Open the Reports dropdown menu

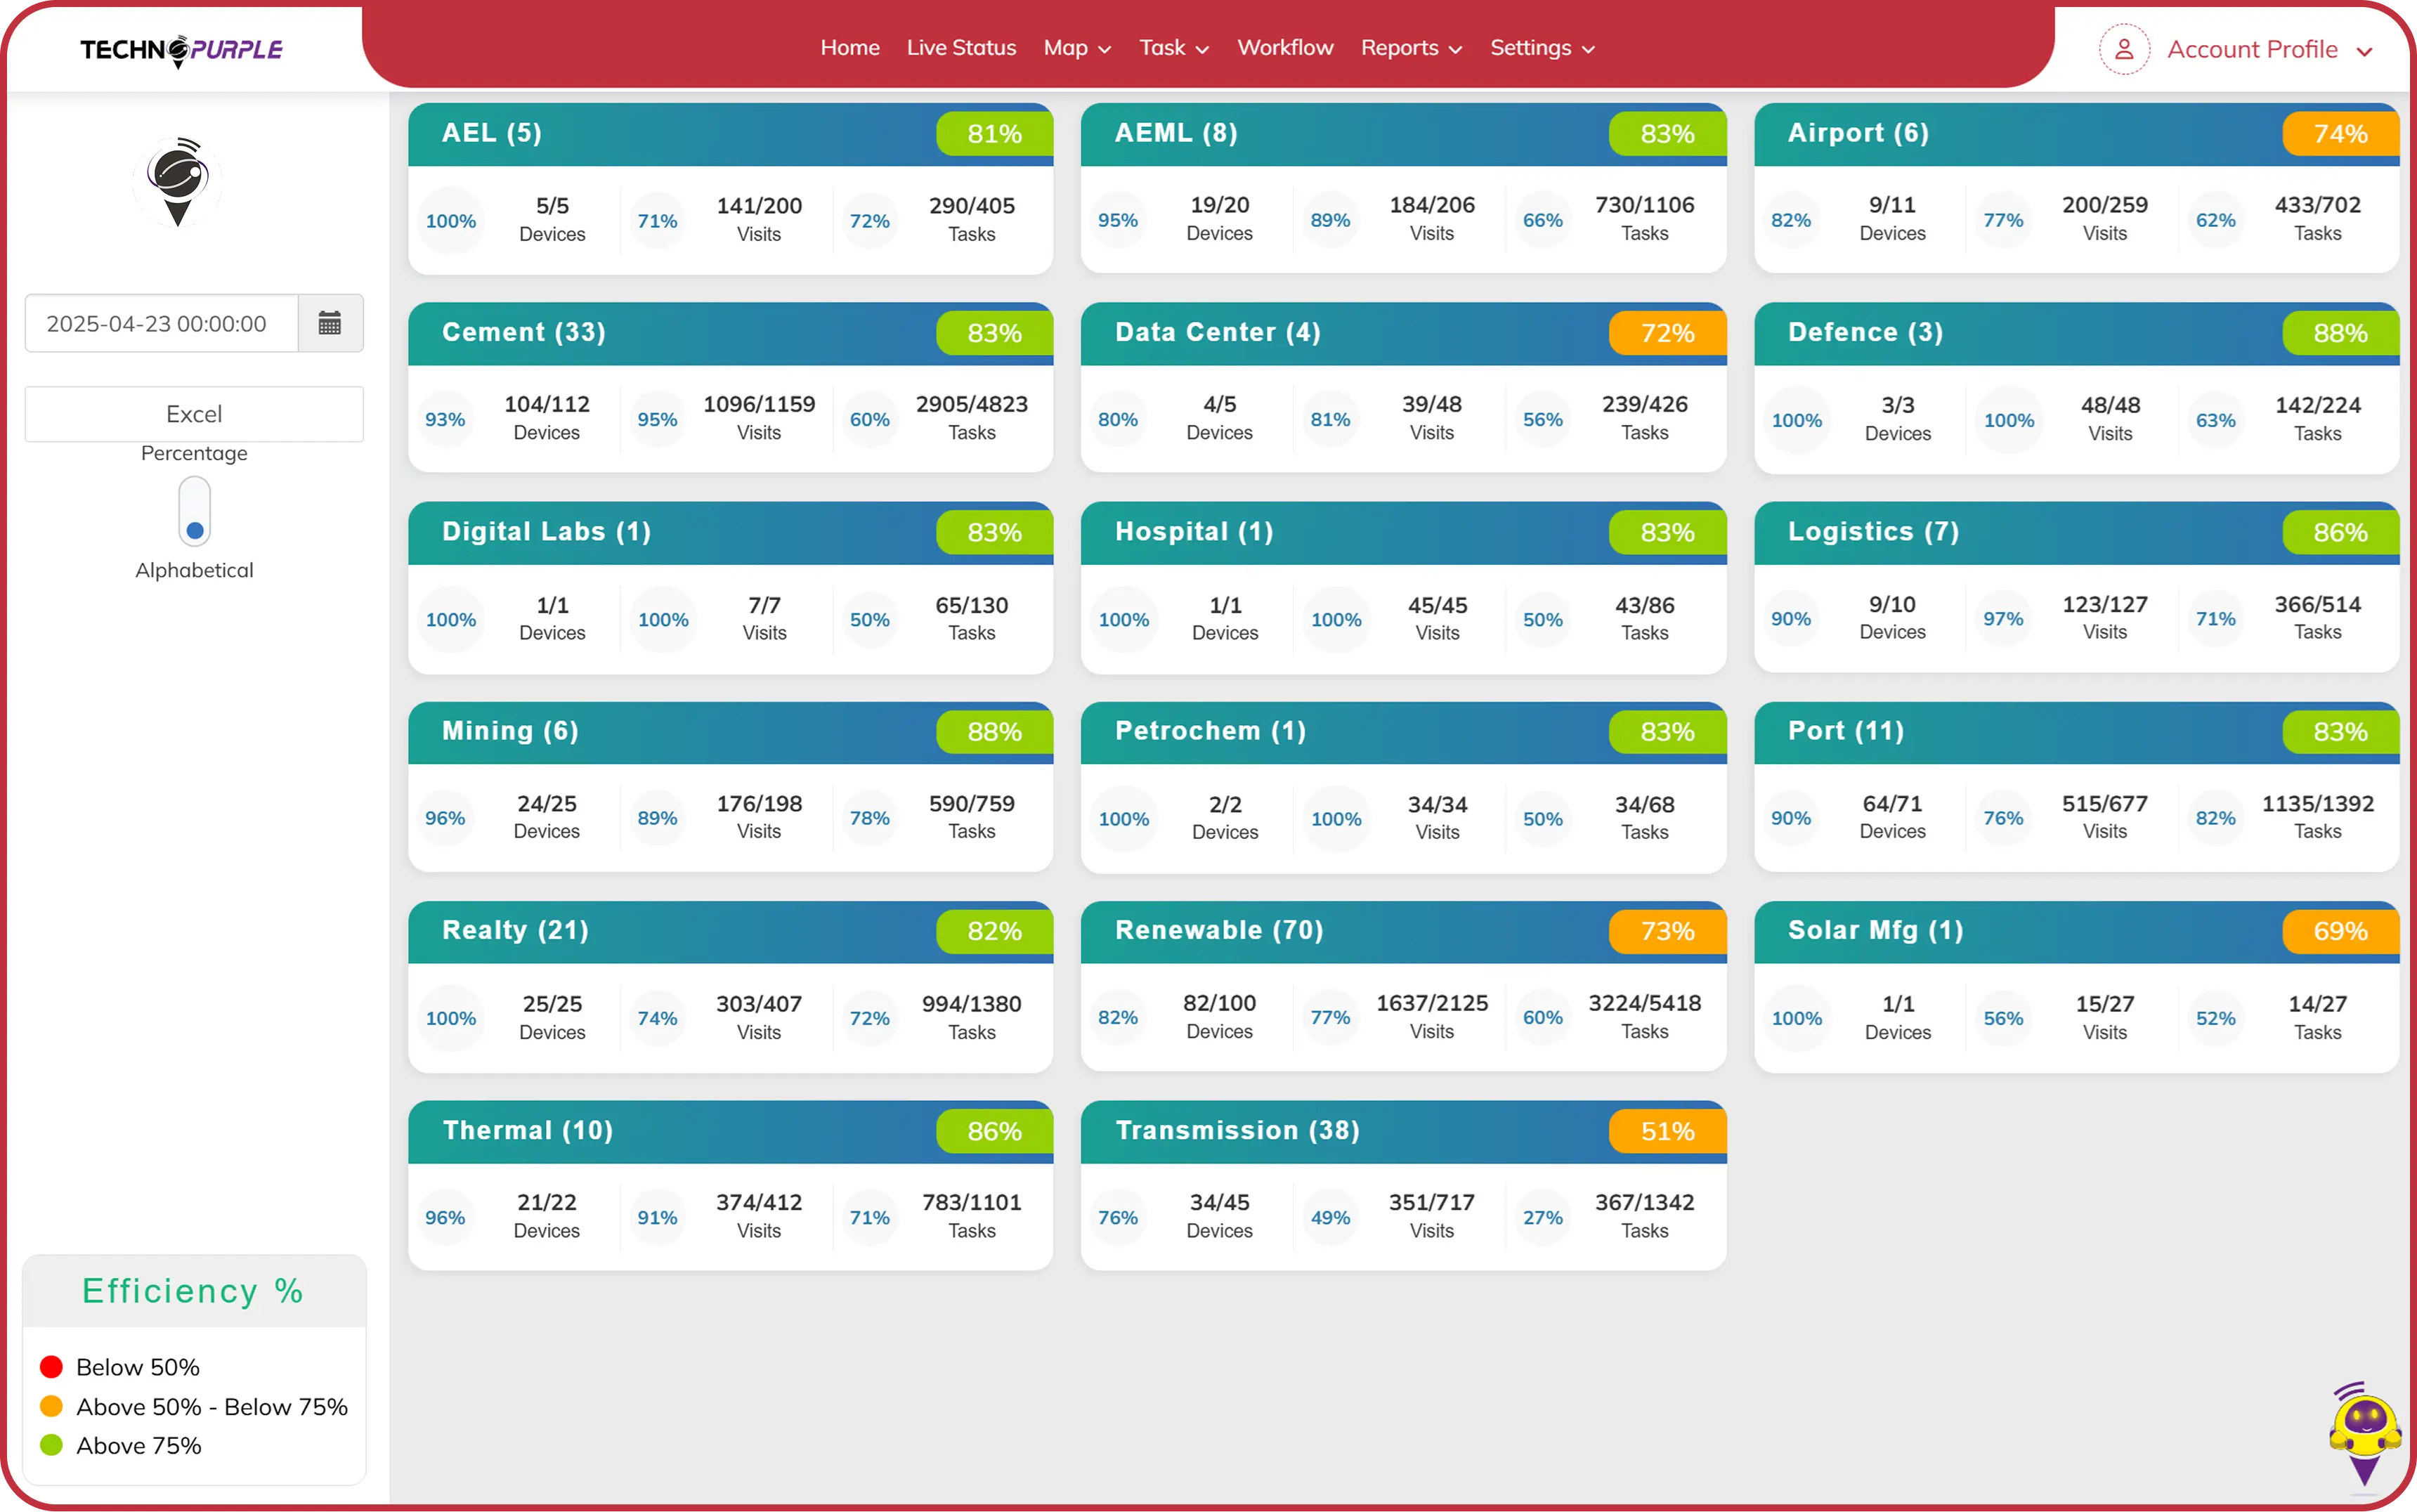(1410, 48)
